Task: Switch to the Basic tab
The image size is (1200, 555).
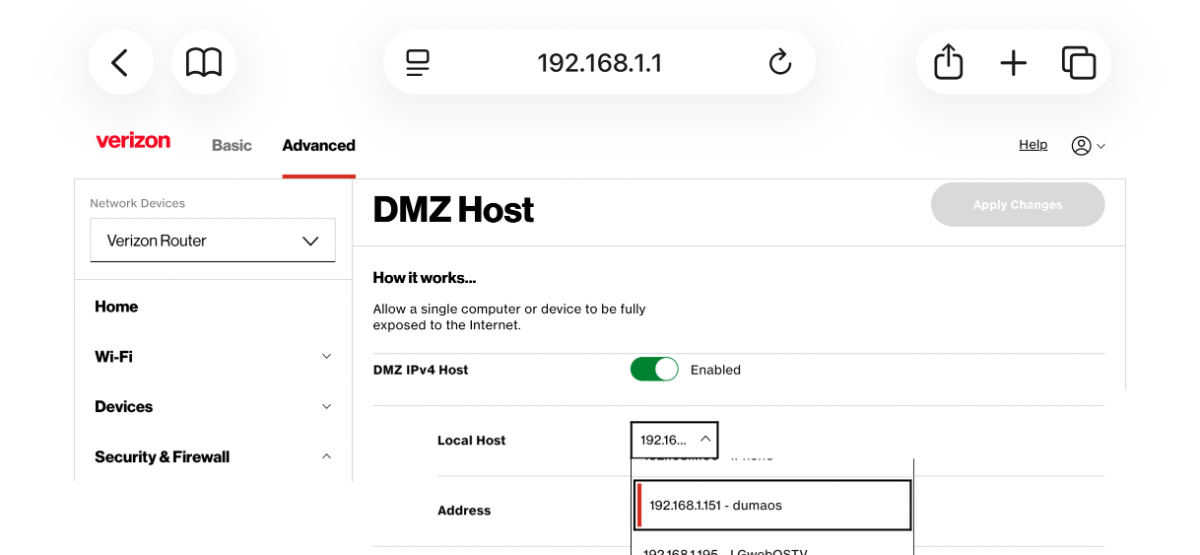Action: [x=231, y=145]
